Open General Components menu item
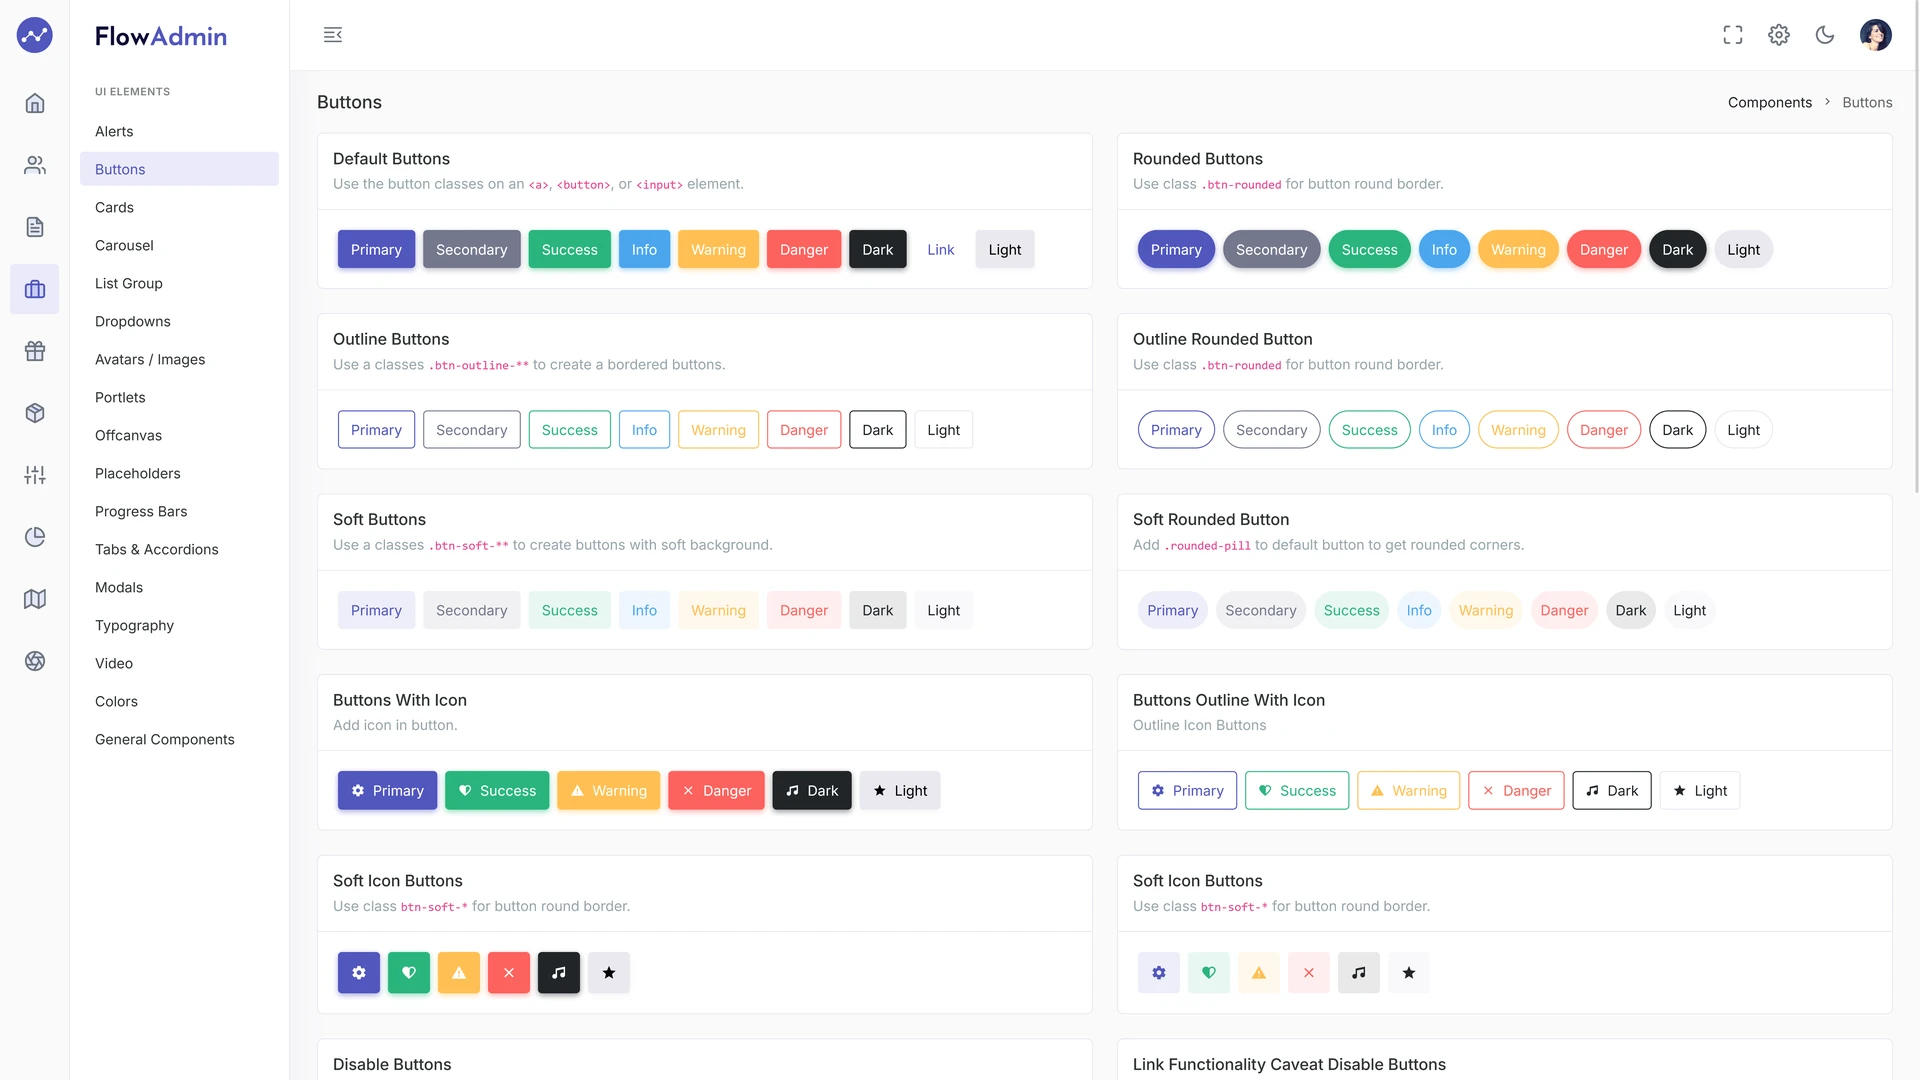Viewport: 1920px width, 1080px height. (179, 739)
